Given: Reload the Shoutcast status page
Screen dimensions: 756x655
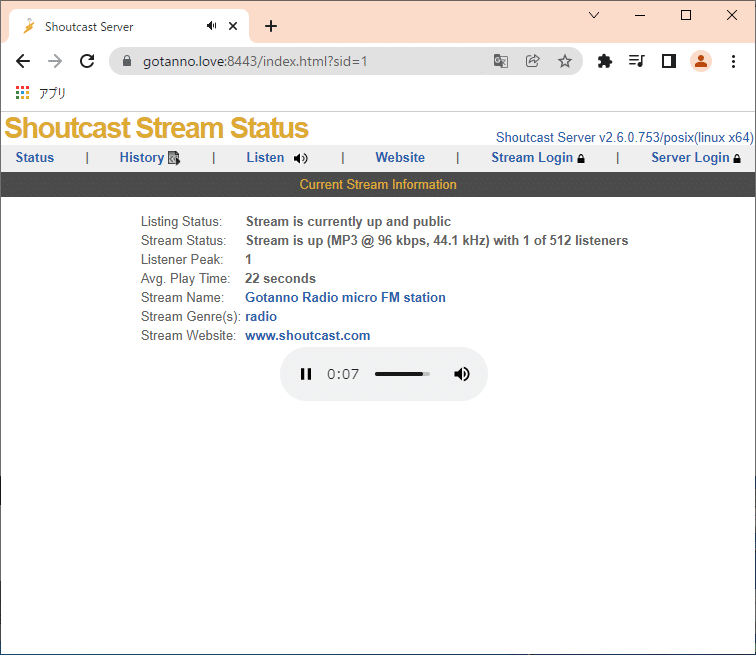Looking at the screenshot, I should tap(87, 61).
